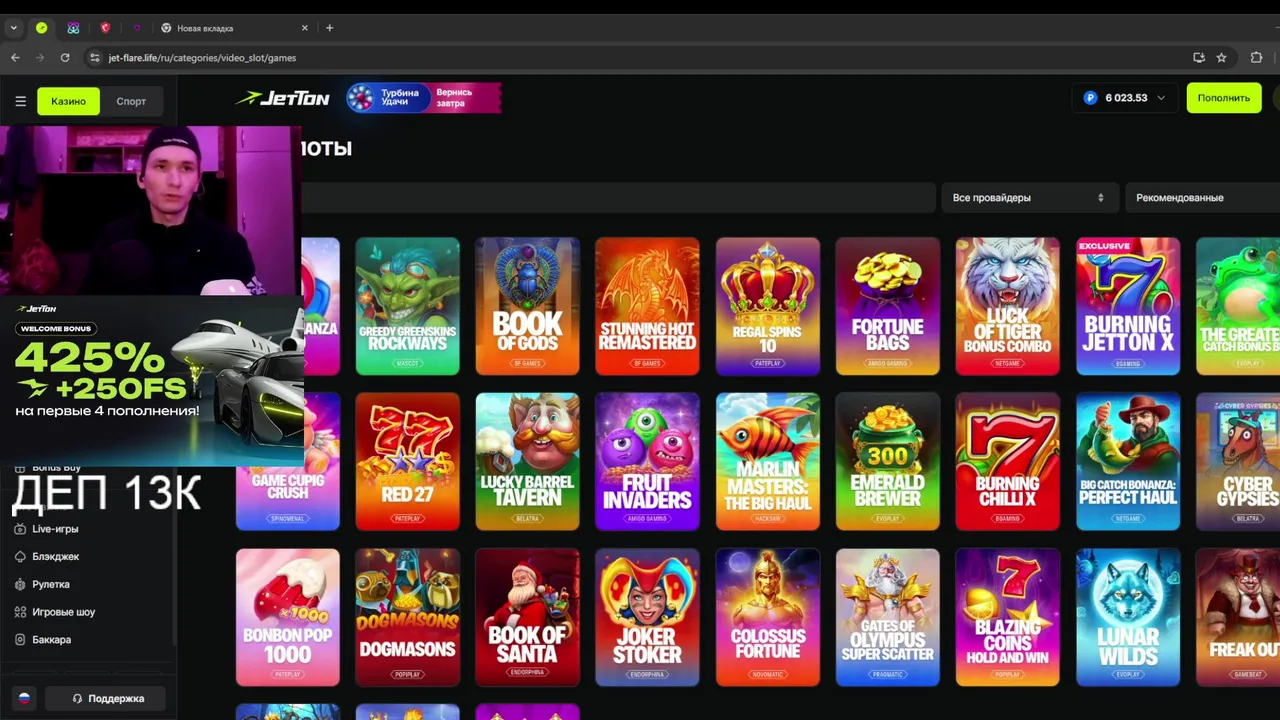The height and width of the screenshot is (720, 1280).
Task: Open Marlin Masters The Big Haul
Action: click(768, 461)
